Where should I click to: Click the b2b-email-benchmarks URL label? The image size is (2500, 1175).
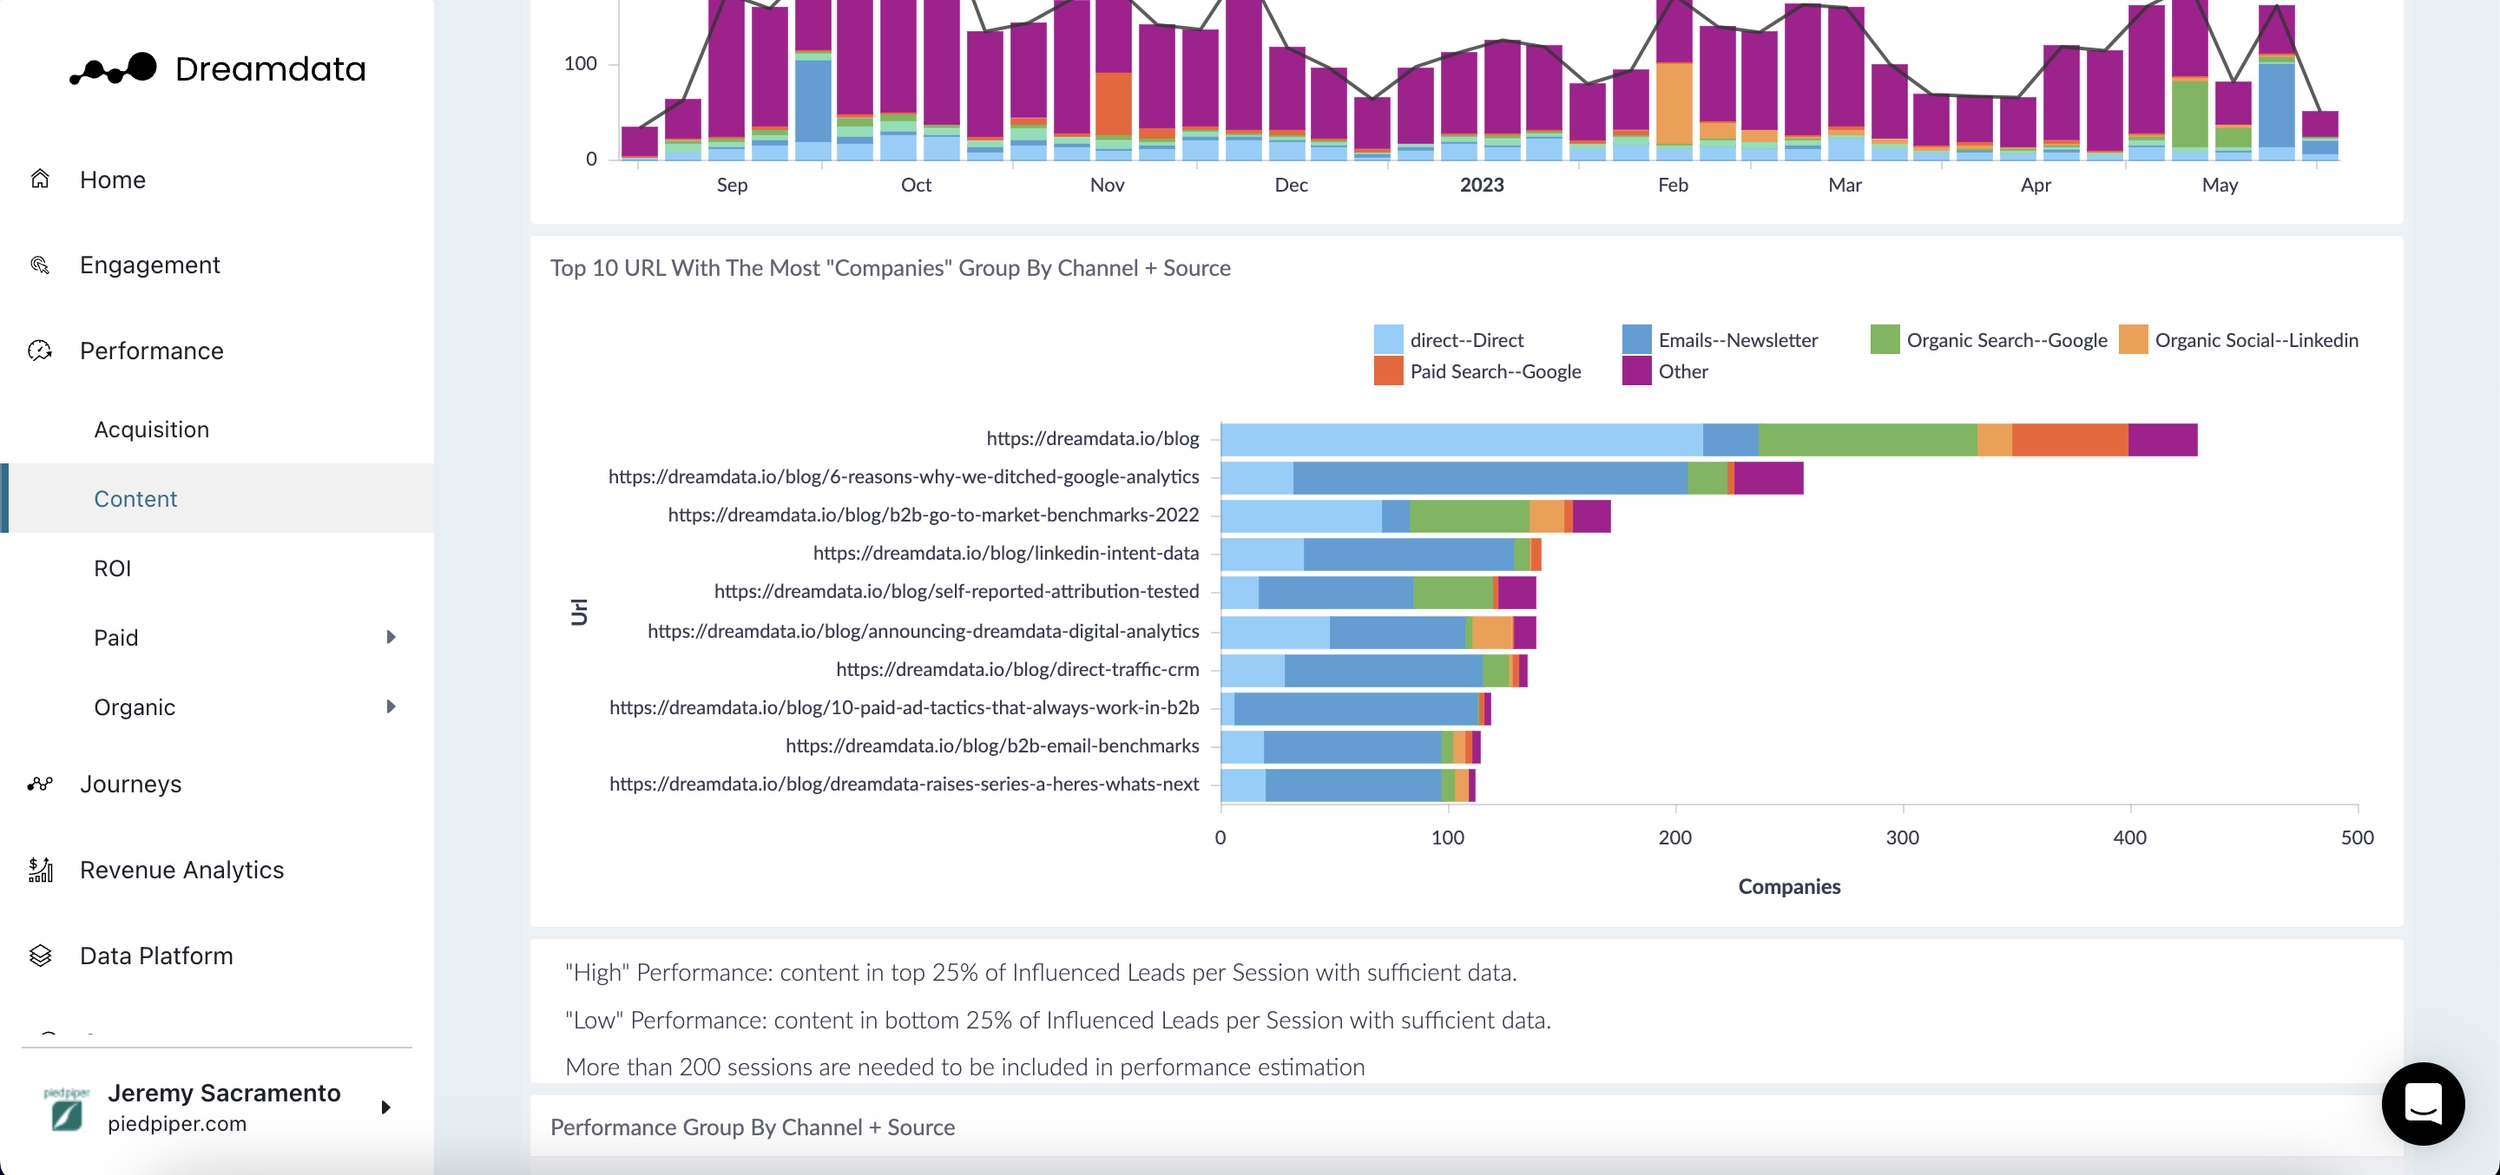click(x=991, y=746)
